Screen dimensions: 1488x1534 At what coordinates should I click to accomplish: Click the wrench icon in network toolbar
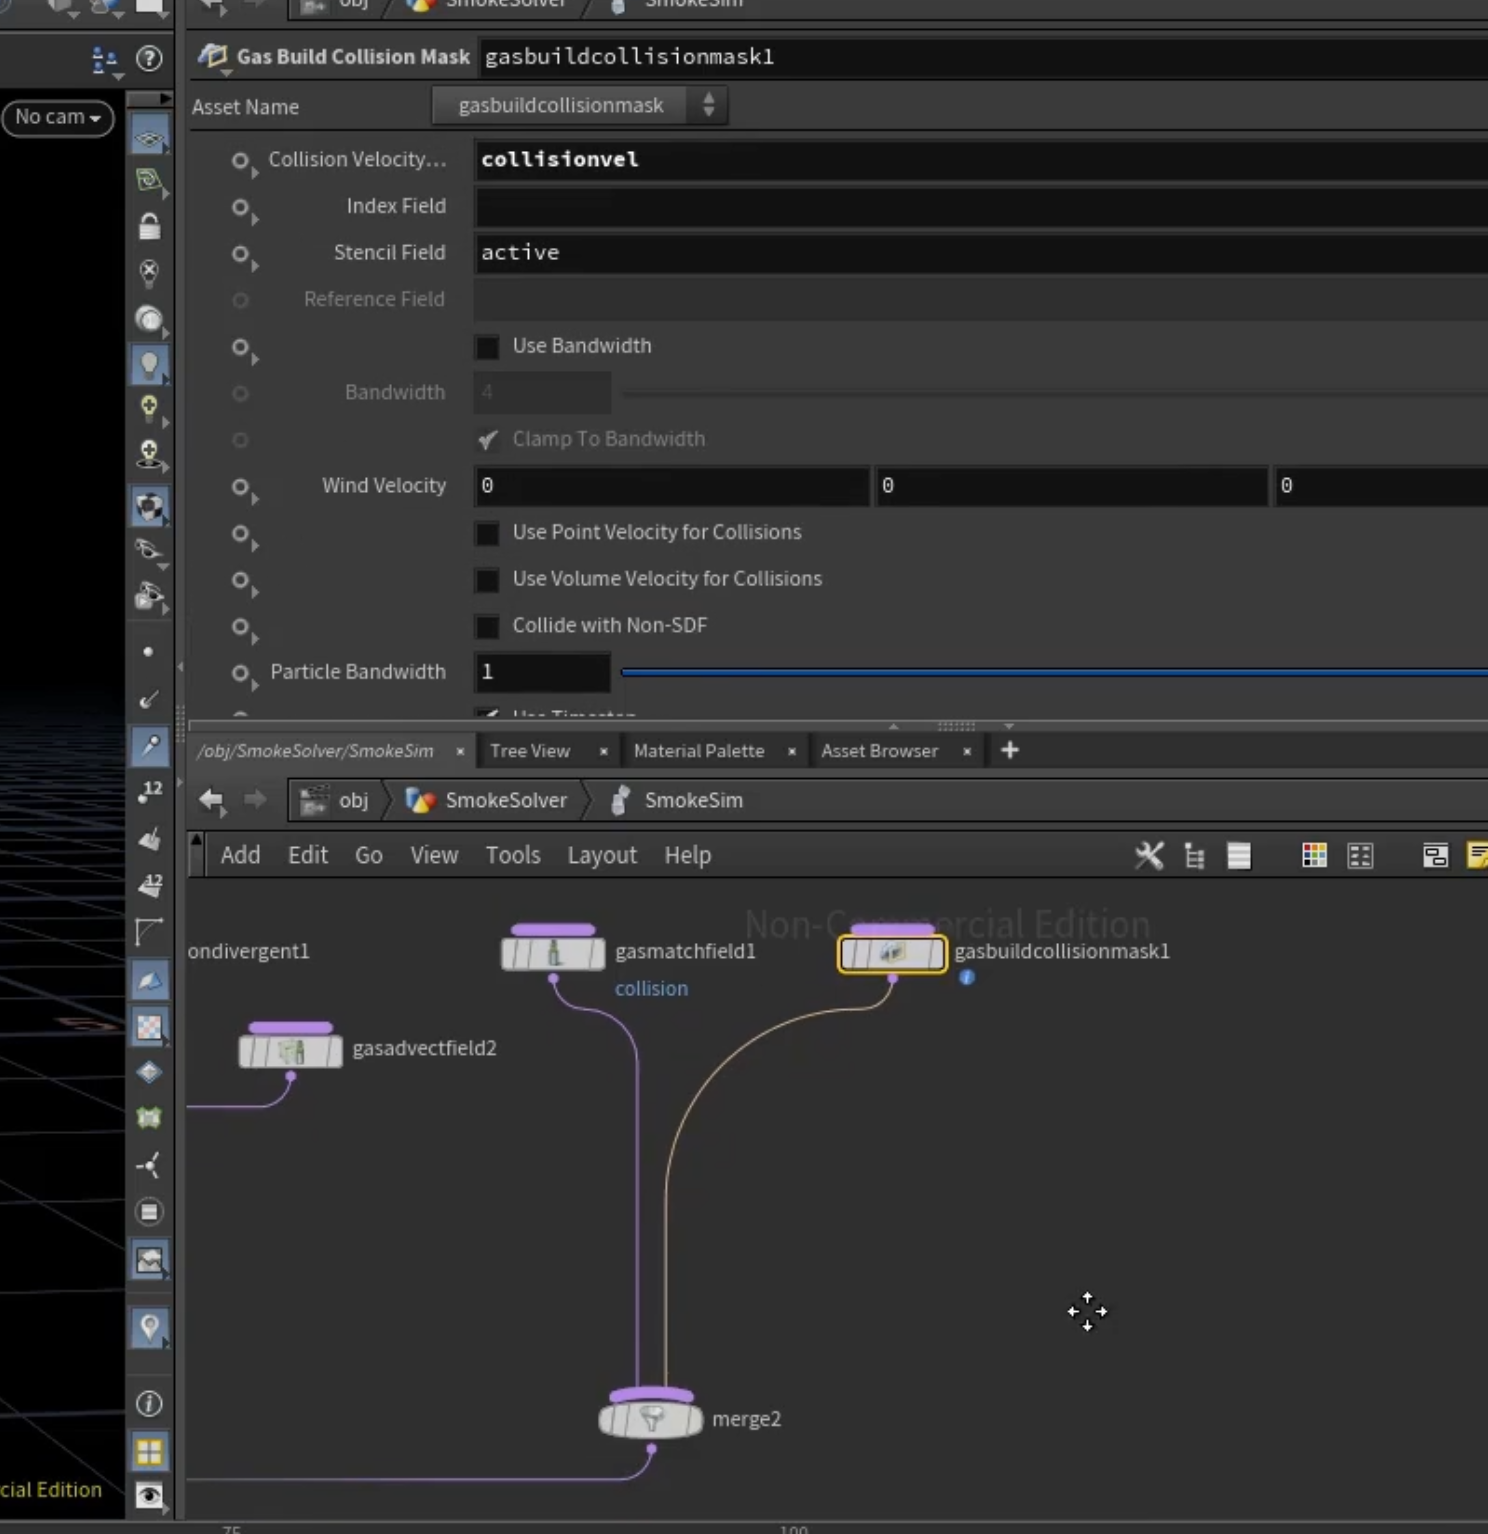[1149, 856]
